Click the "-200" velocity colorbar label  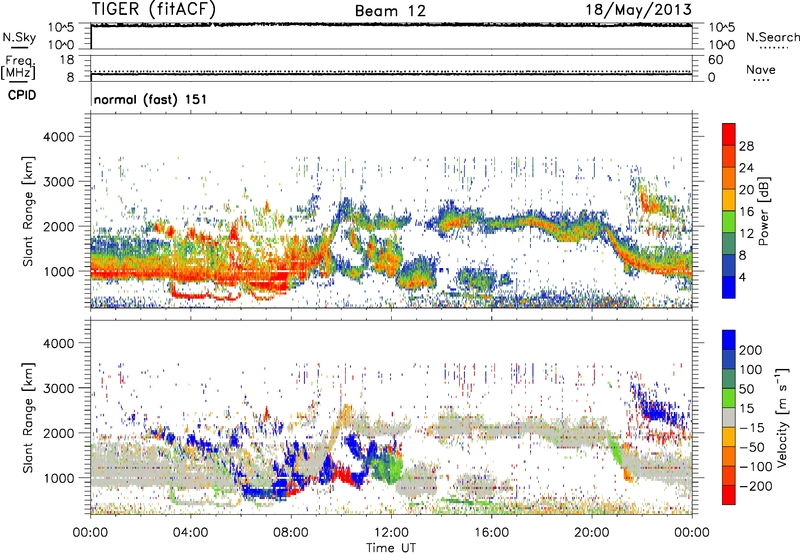pos(756,486)
